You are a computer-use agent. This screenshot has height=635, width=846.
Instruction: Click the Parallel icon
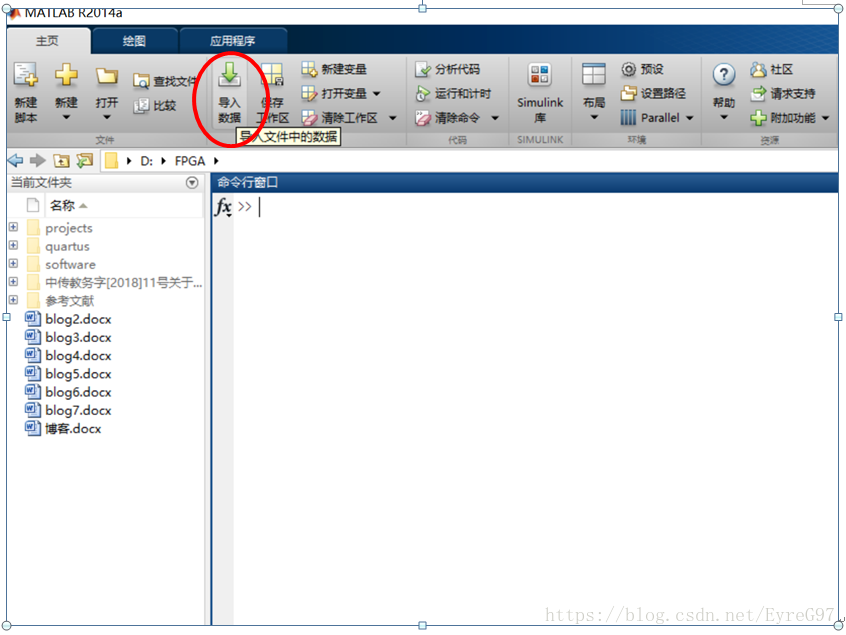[x=628, y=118]
